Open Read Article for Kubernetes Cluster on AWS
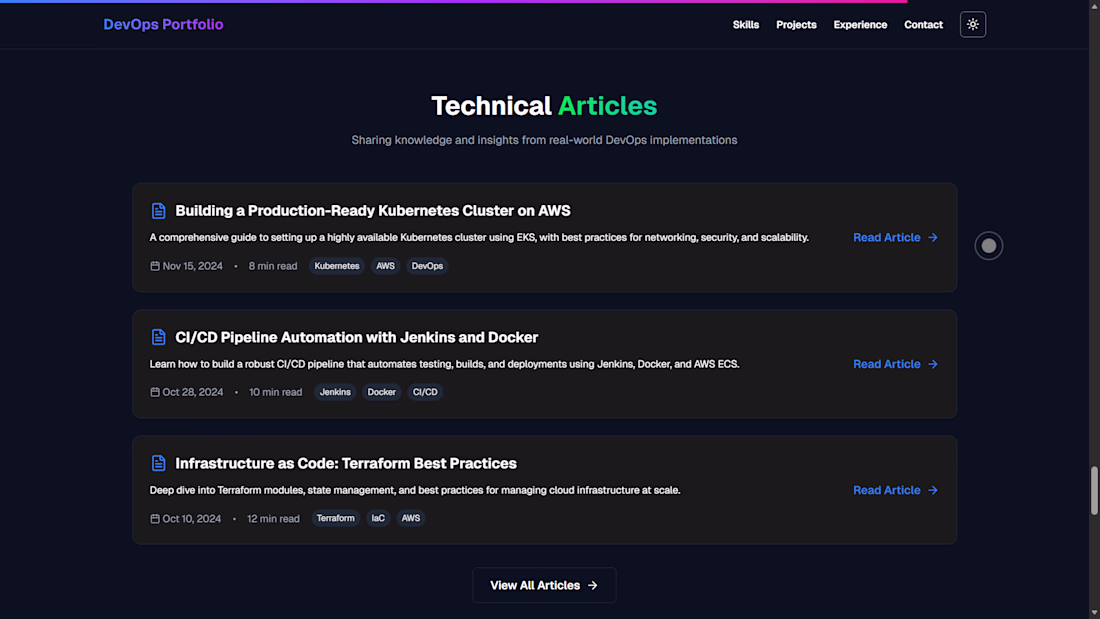This screenshot has height=619, width=1100. (894, 237)
